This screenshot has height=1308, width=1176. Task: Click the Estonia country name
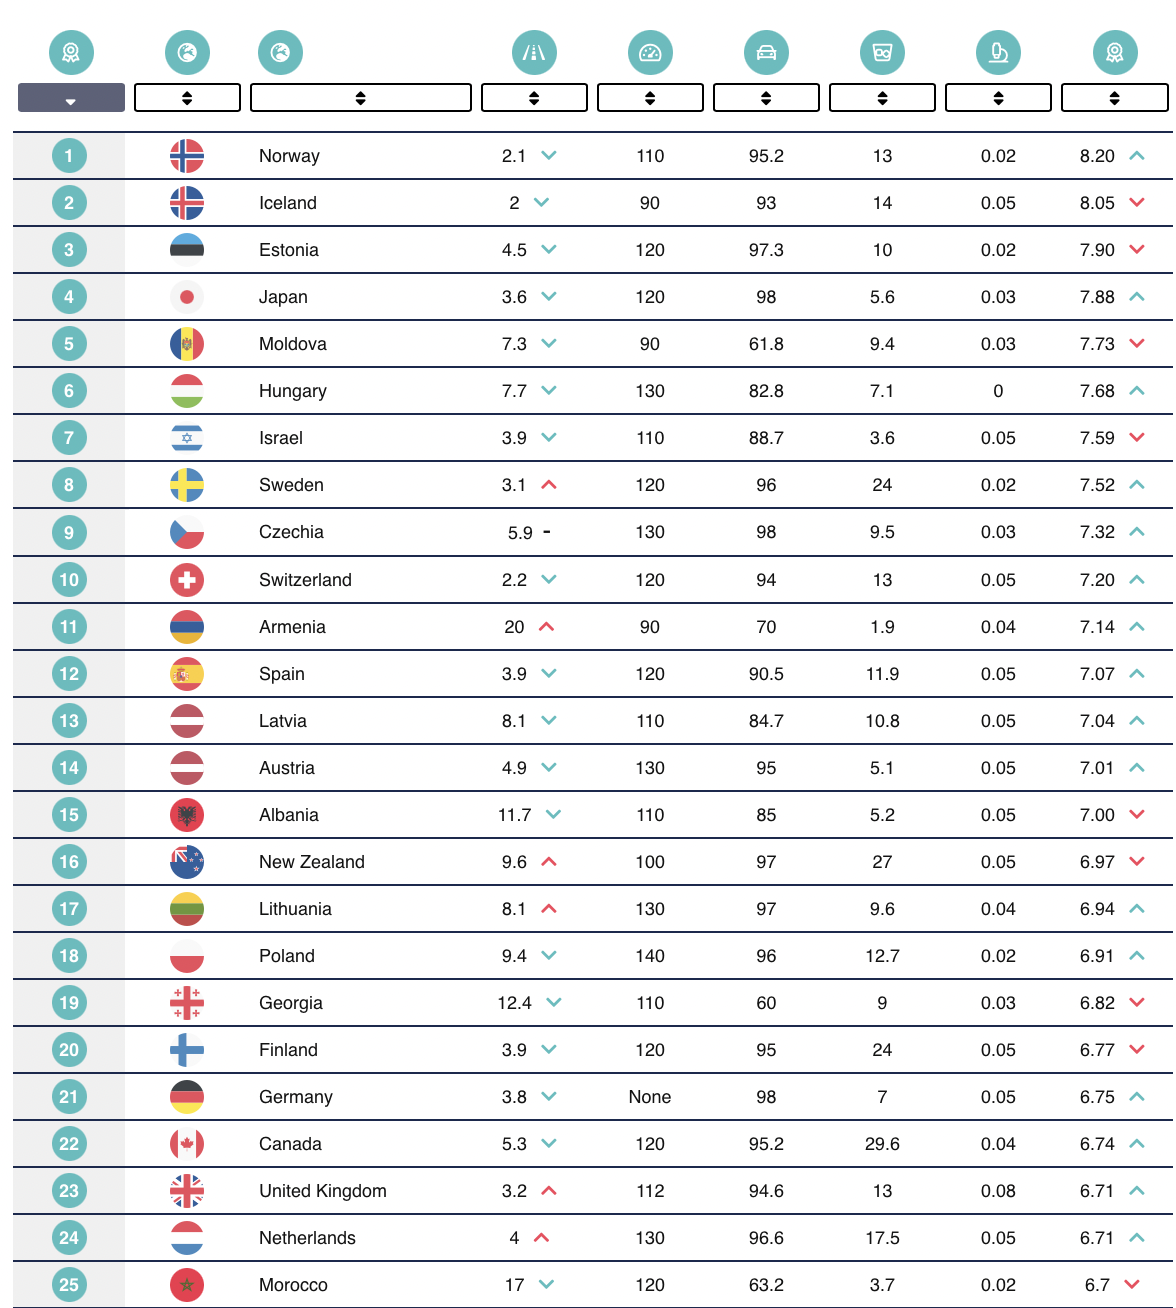pyautogui.click(x=288, y=250)
